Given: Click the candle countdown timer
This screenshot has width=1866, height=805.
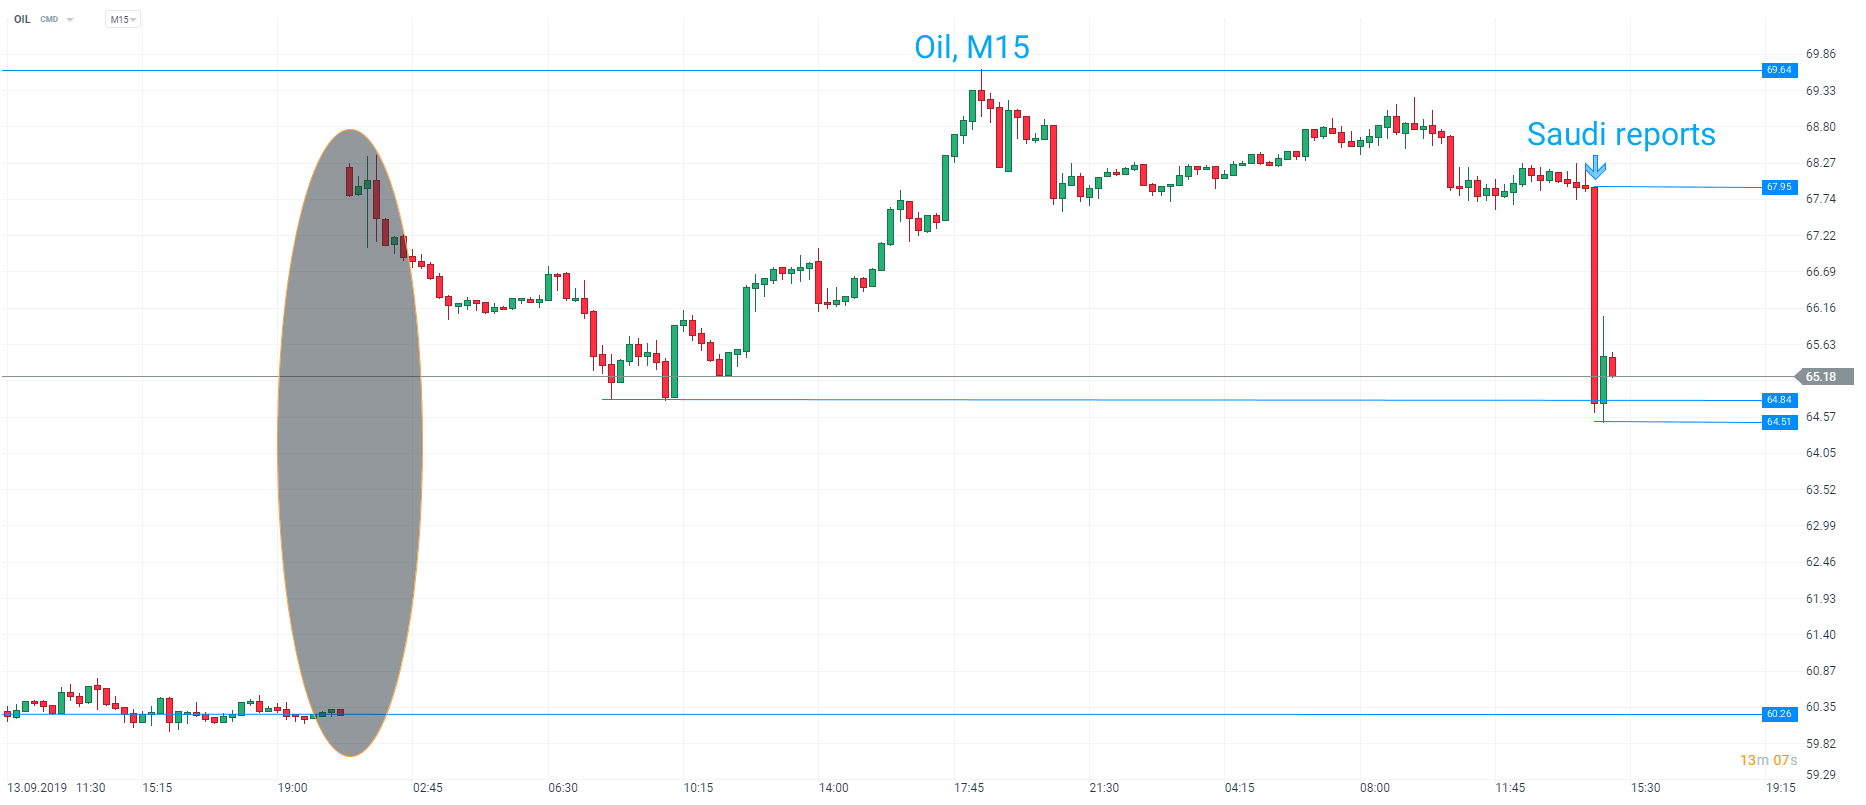Looking at the screenshot, I should pyautogui.click(x=1768, y=760).
